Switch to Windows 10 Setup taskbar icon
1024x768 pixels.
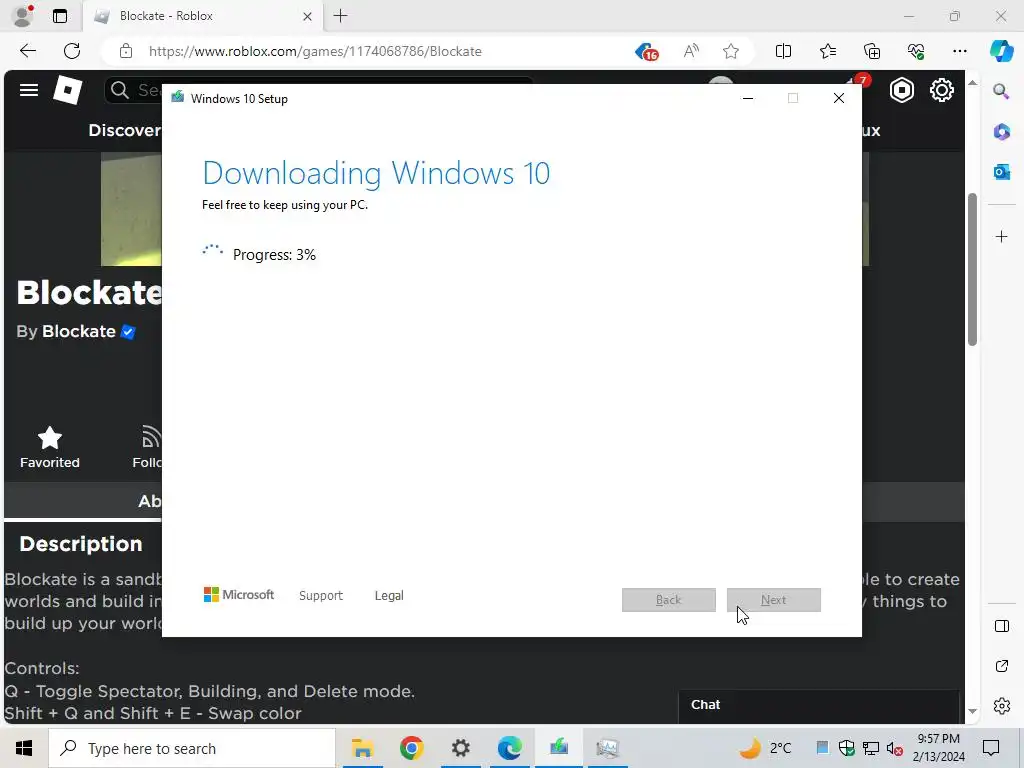559,748
